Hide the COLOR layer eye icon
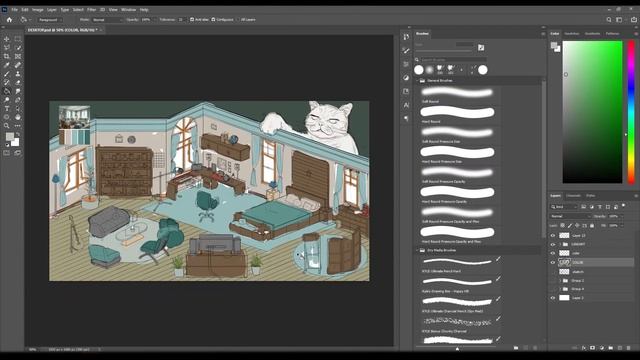The width and height of the screenshot is (640, 360). pos(553,262)
